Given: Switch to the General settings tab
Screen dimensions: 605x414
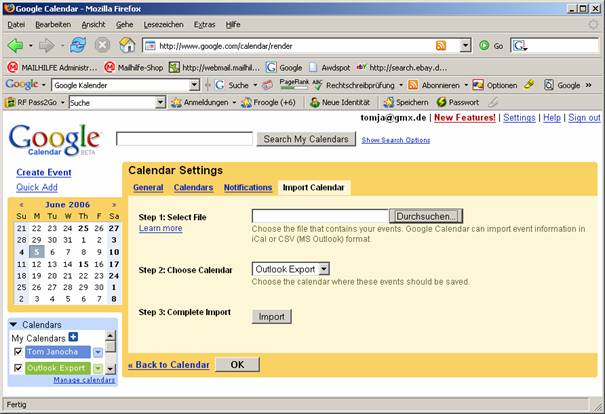Looking at the screenshot, I should point(148,188).
